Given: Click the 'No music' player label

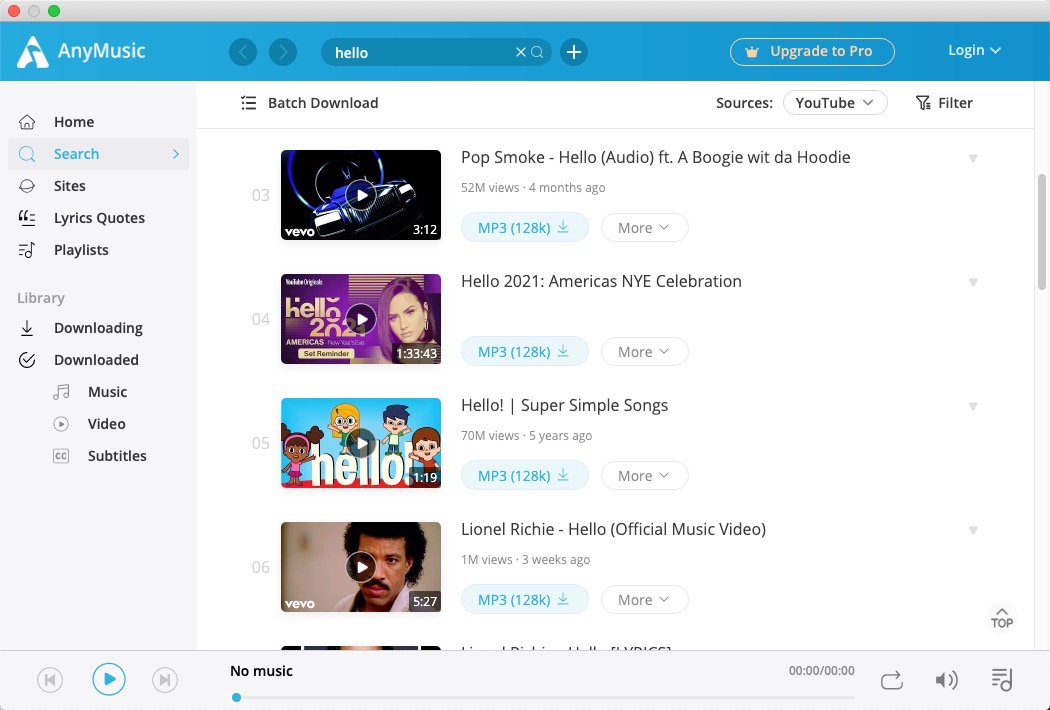Looking at the screenshot, I should pos(261,671).
